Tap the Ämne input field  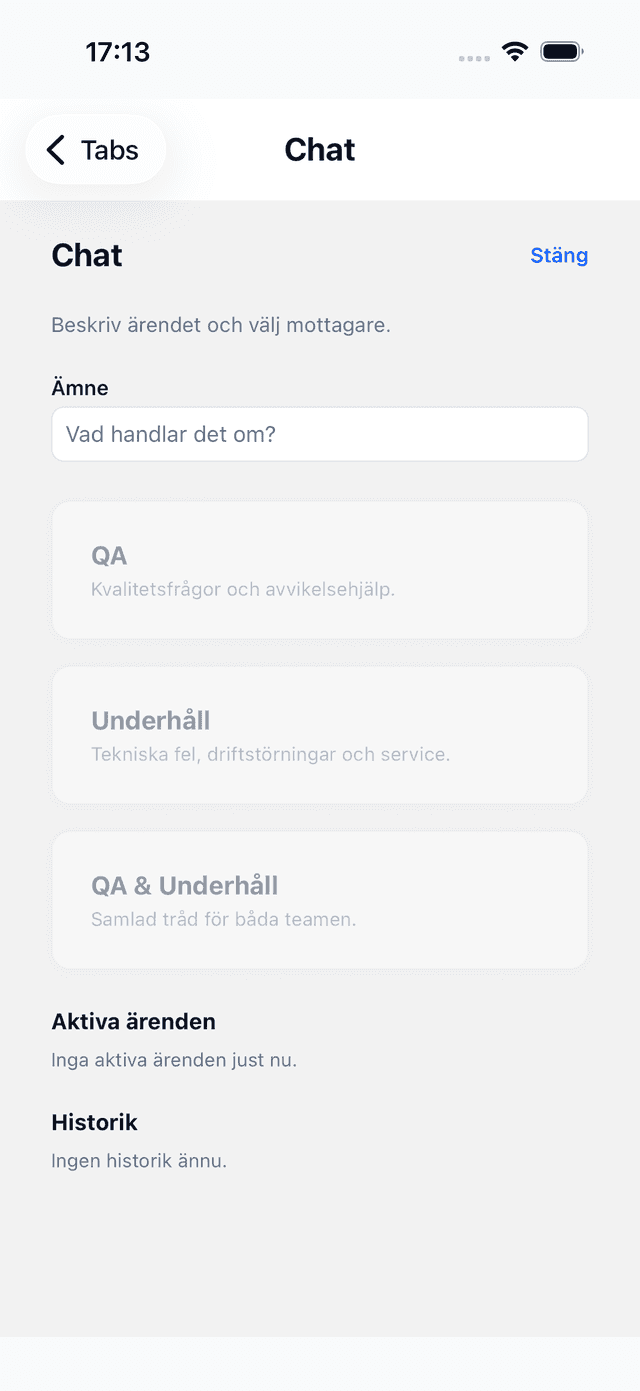320,434
